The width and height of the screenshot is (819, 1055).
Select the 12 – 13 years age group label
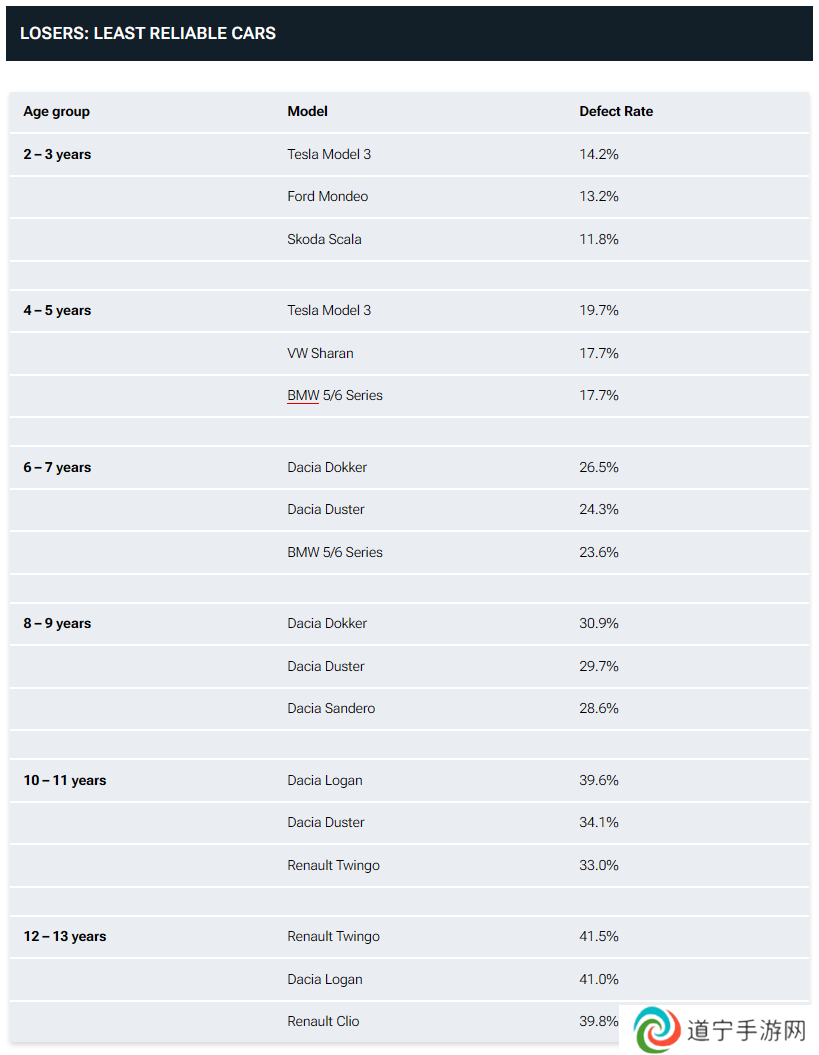(x=65, y=937)
